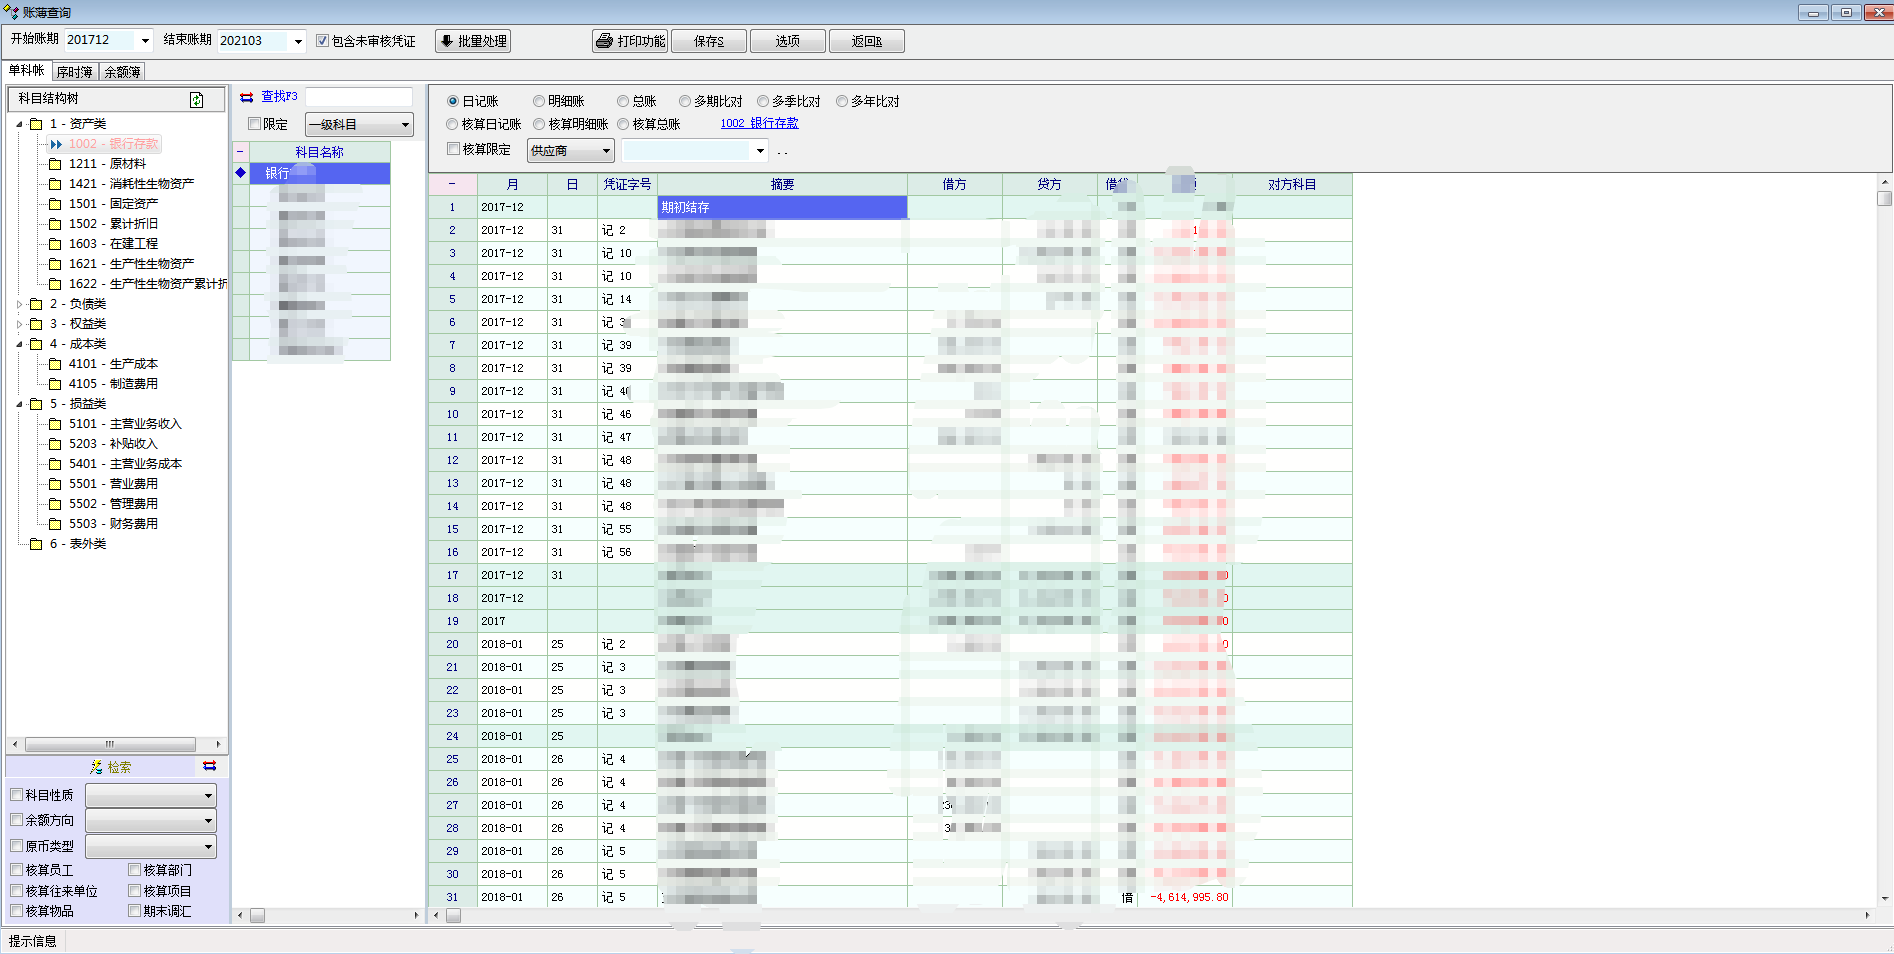The height and width of the screenshot is (954, 1894).
Task: Click the ledger vertical scrollbar thumb
Action: pos(1885,198)
